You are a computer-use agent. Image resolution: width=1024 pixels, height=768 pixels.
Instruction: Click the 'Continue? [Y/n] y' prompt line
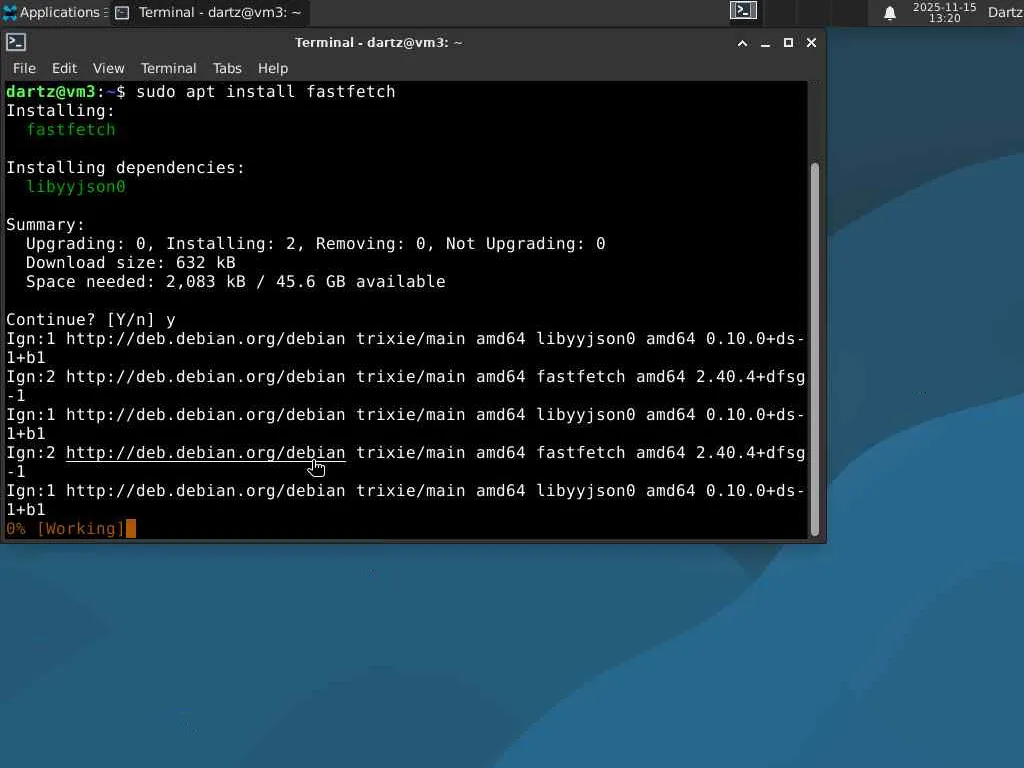click(x=91, y=319)
